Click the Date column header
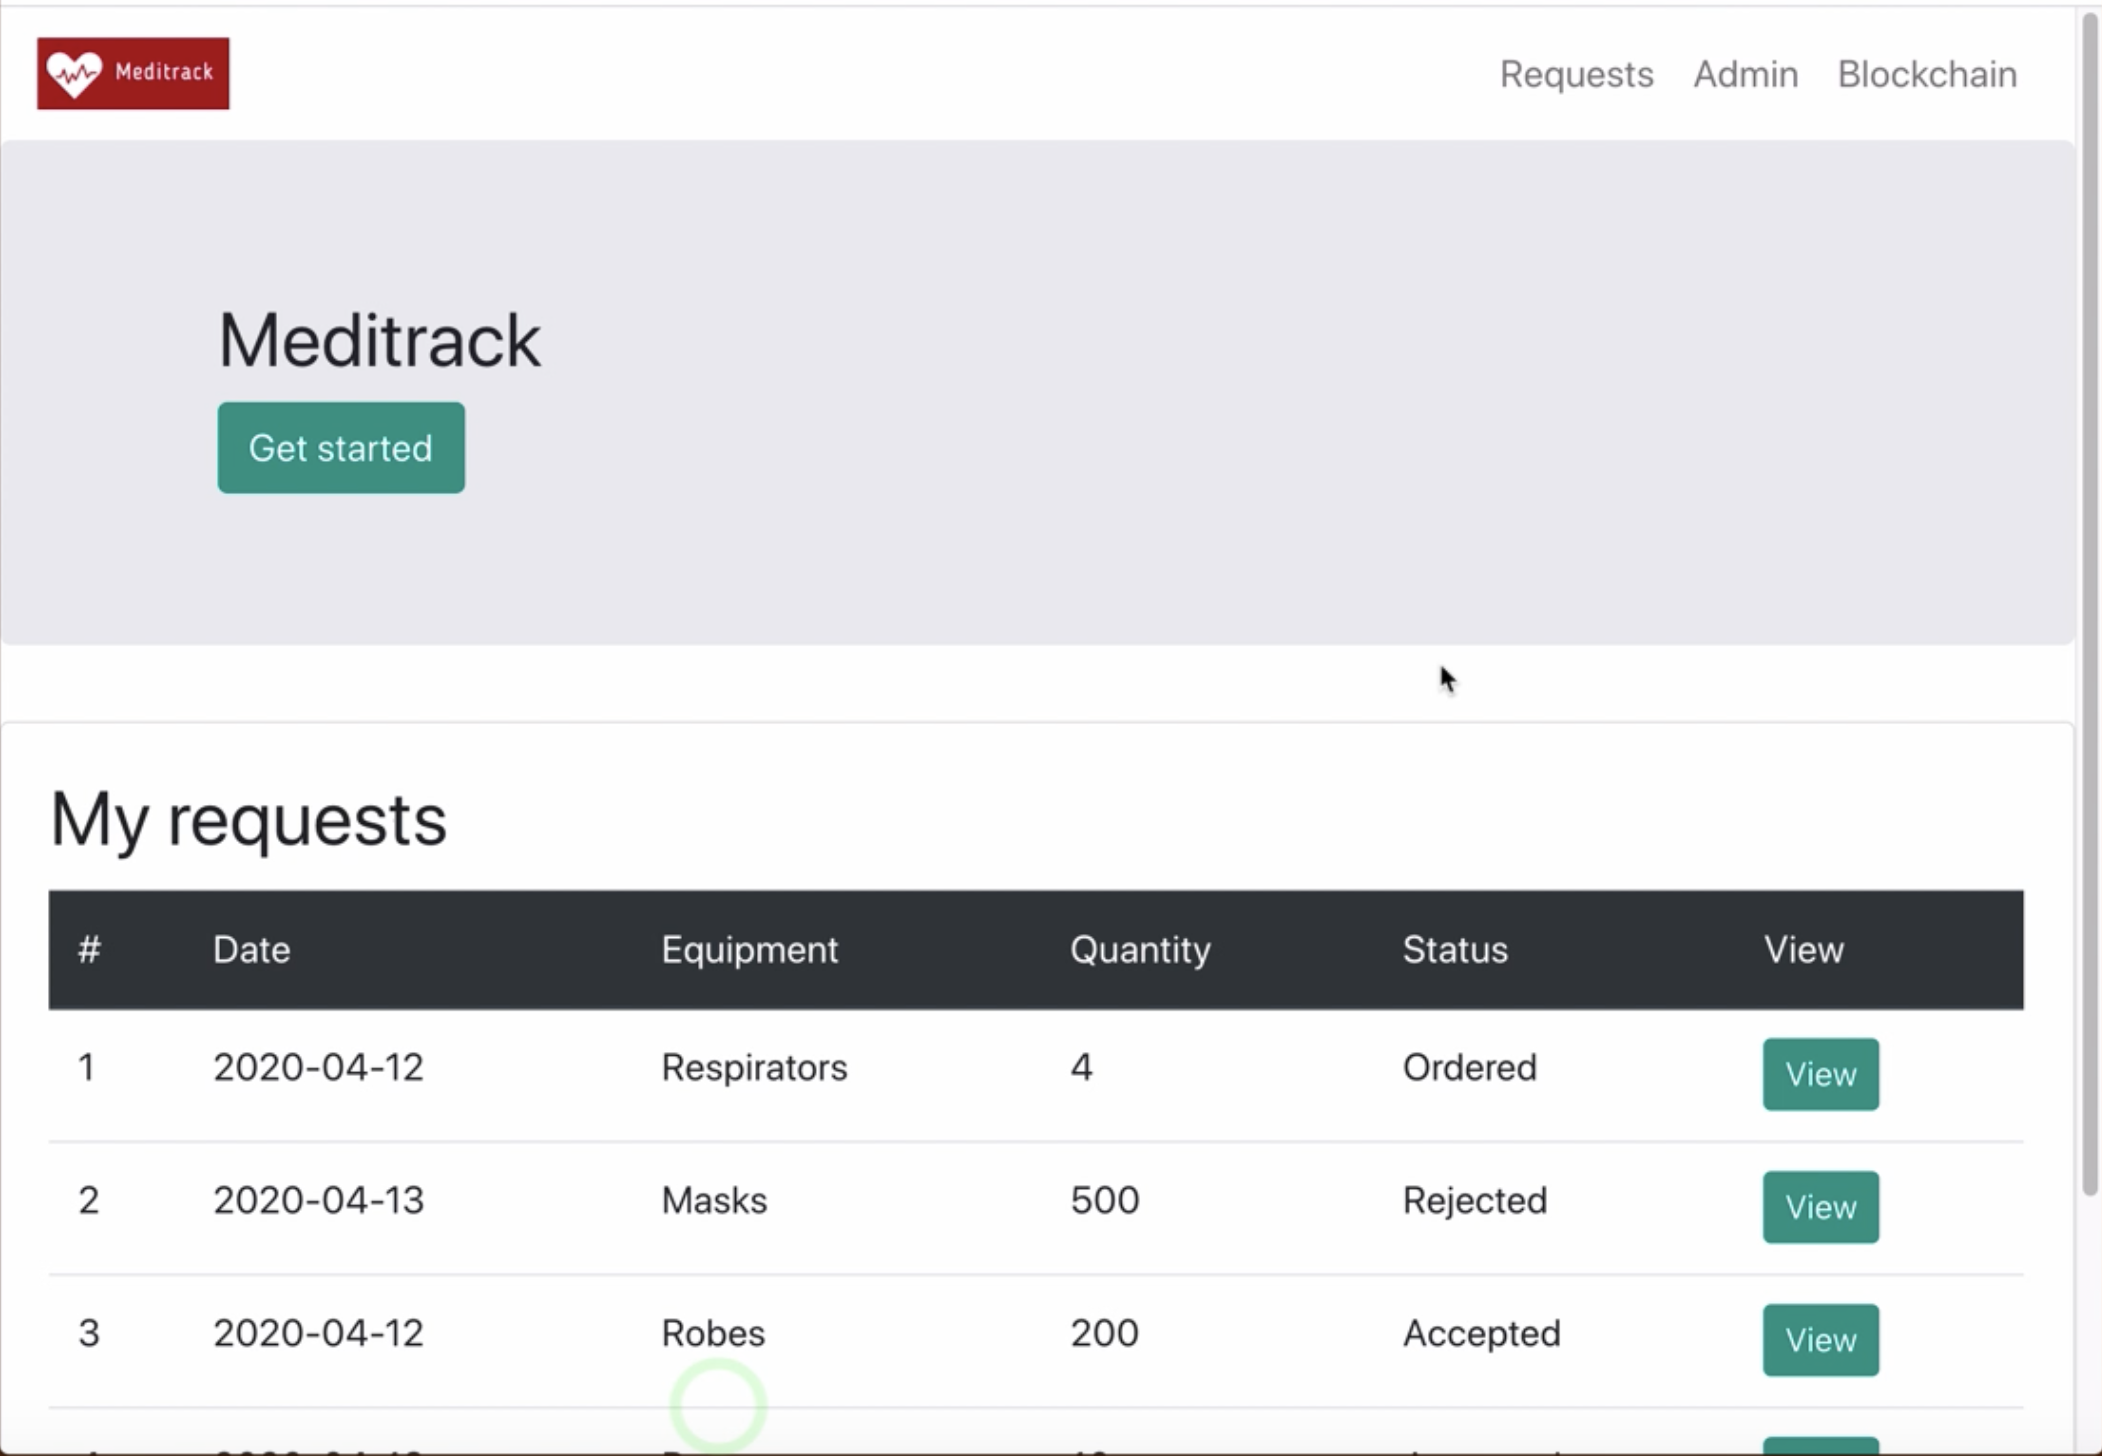Viewport: 2102px width, 1456px height. point(251,949)
